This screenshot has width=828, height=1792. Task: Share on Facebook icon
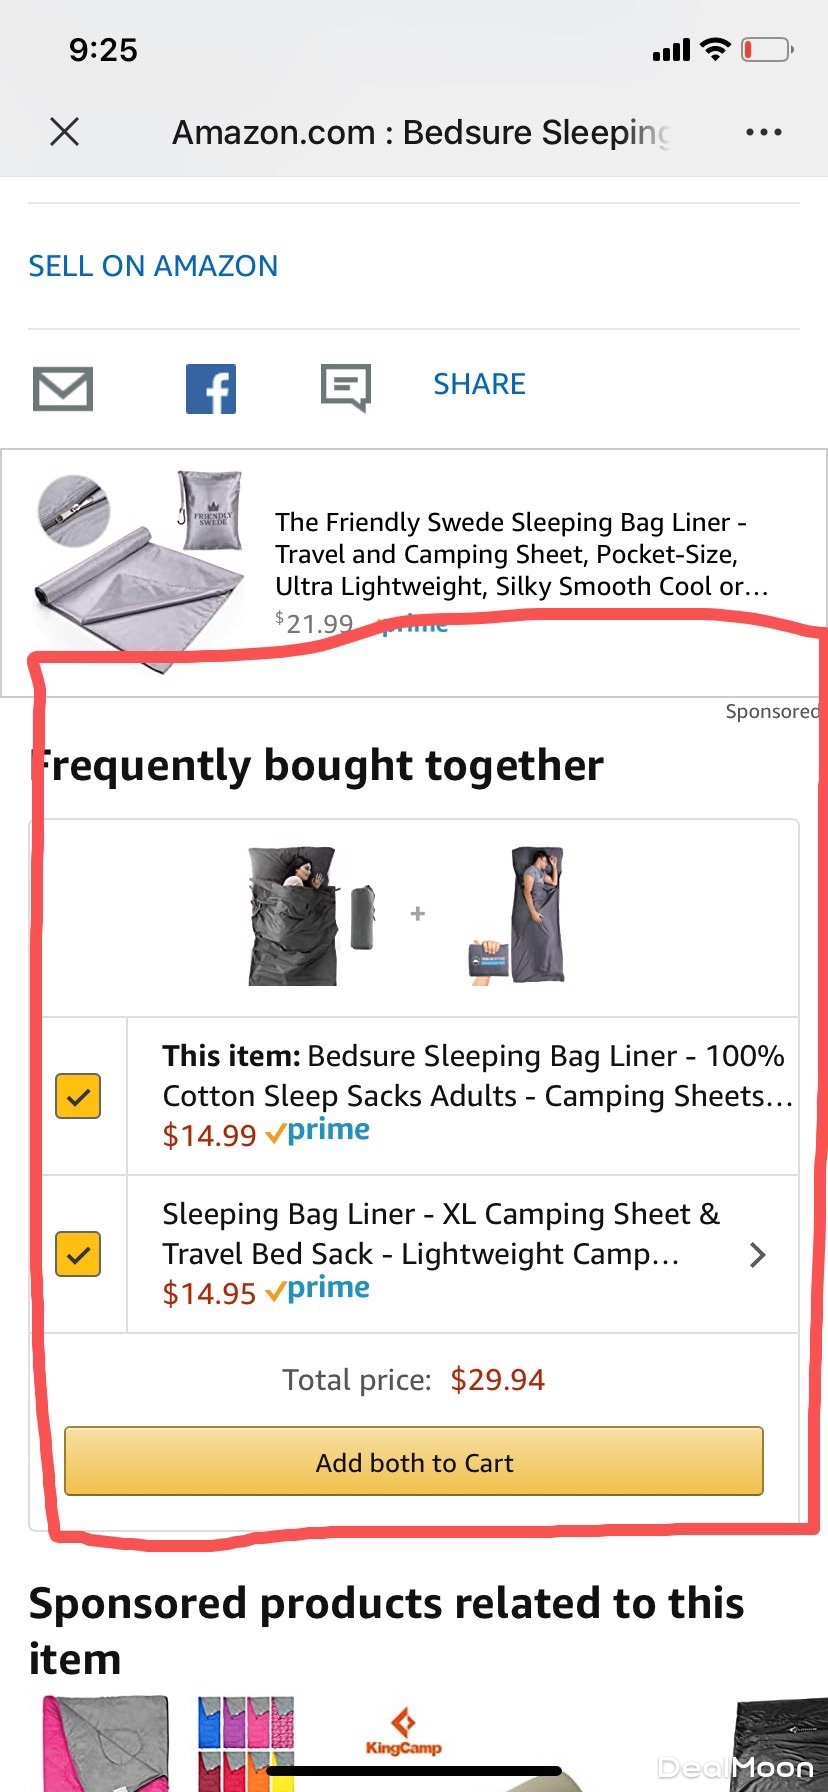coord(211,388)
